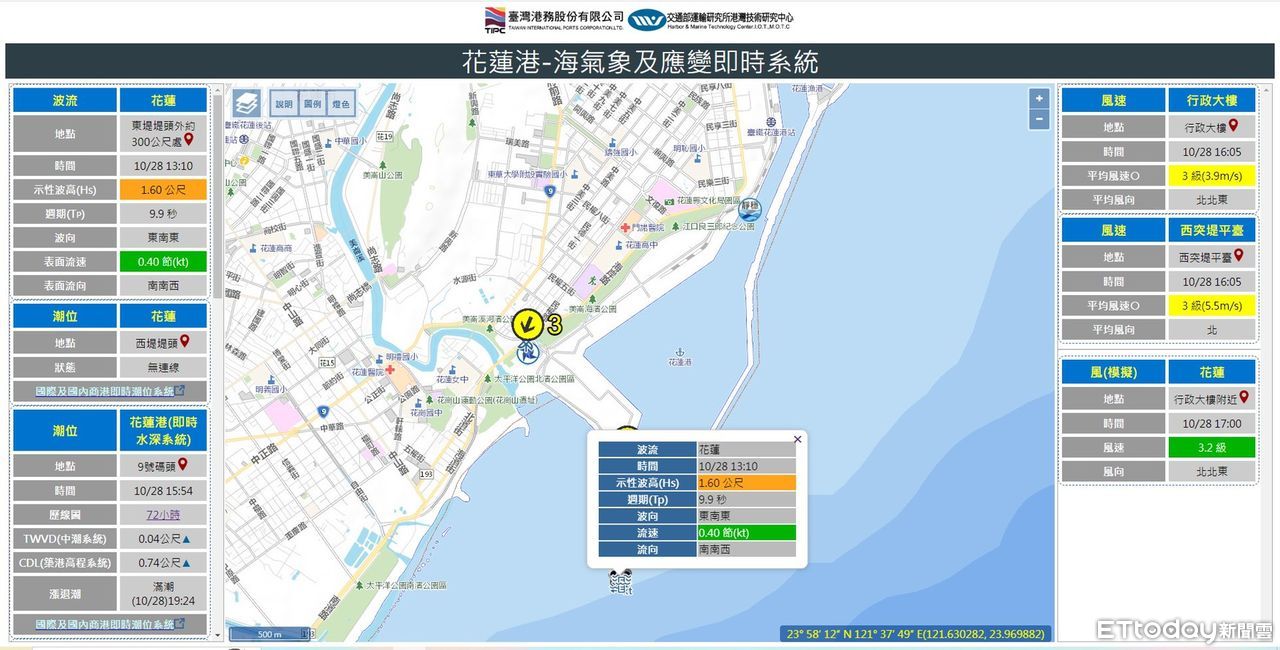Screen dimensions: 1280x650
Task: Open the map layers stack icon
Action: tap(247, 103)
